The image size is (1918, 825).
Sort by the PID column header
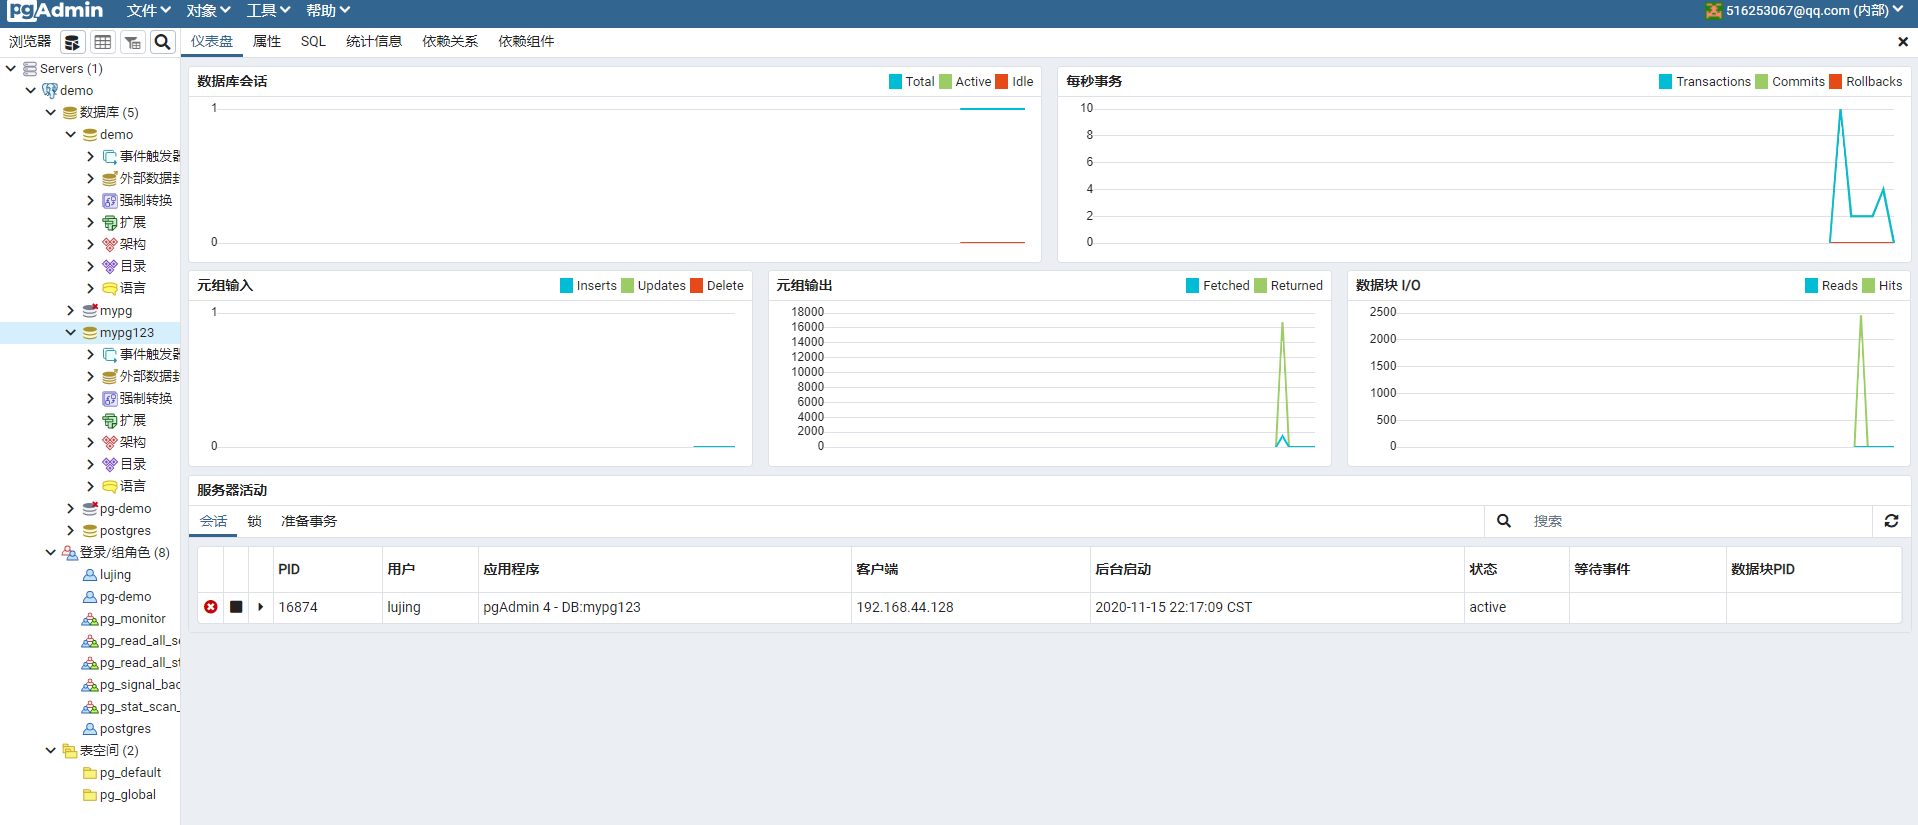(x=328, y=569)
